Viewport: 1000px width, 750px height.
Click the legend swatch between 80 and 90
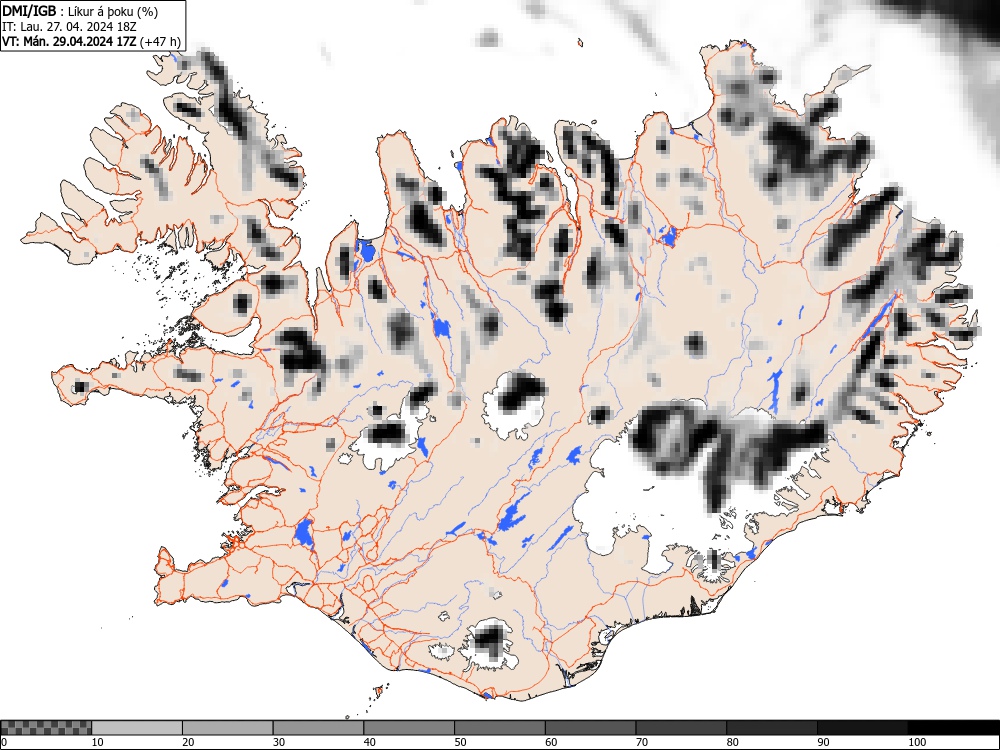(771, 728)
